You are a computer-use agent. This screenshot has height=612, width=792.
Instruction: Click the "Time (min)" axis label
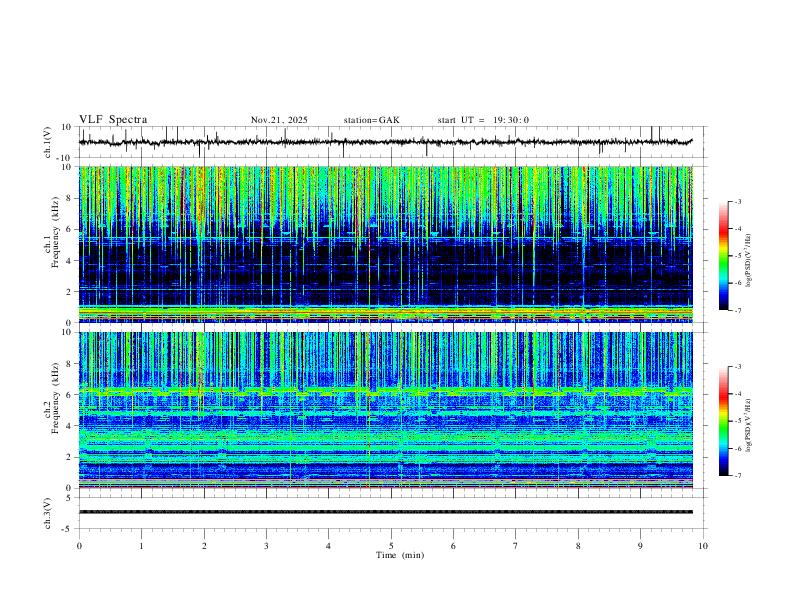click(x=400, y=555)
